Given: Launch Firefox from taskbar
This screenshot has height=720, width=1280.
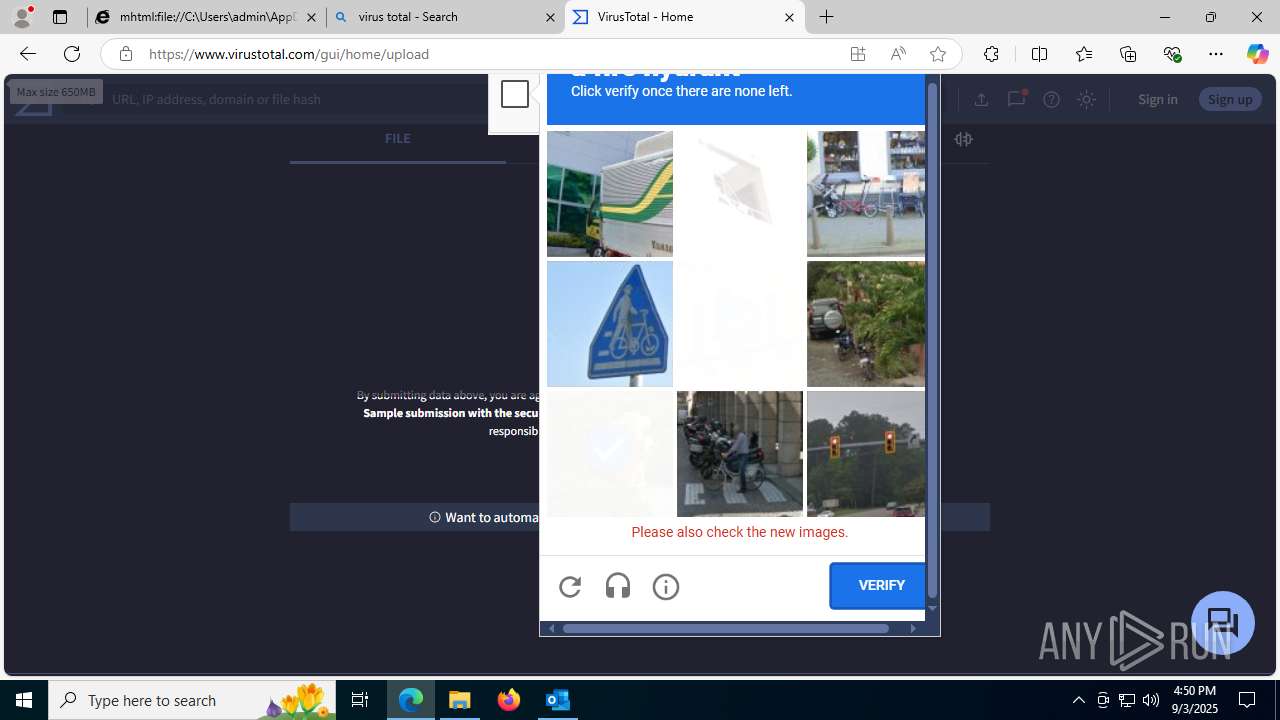Looking at the screenshot, I should coord(509,700).
